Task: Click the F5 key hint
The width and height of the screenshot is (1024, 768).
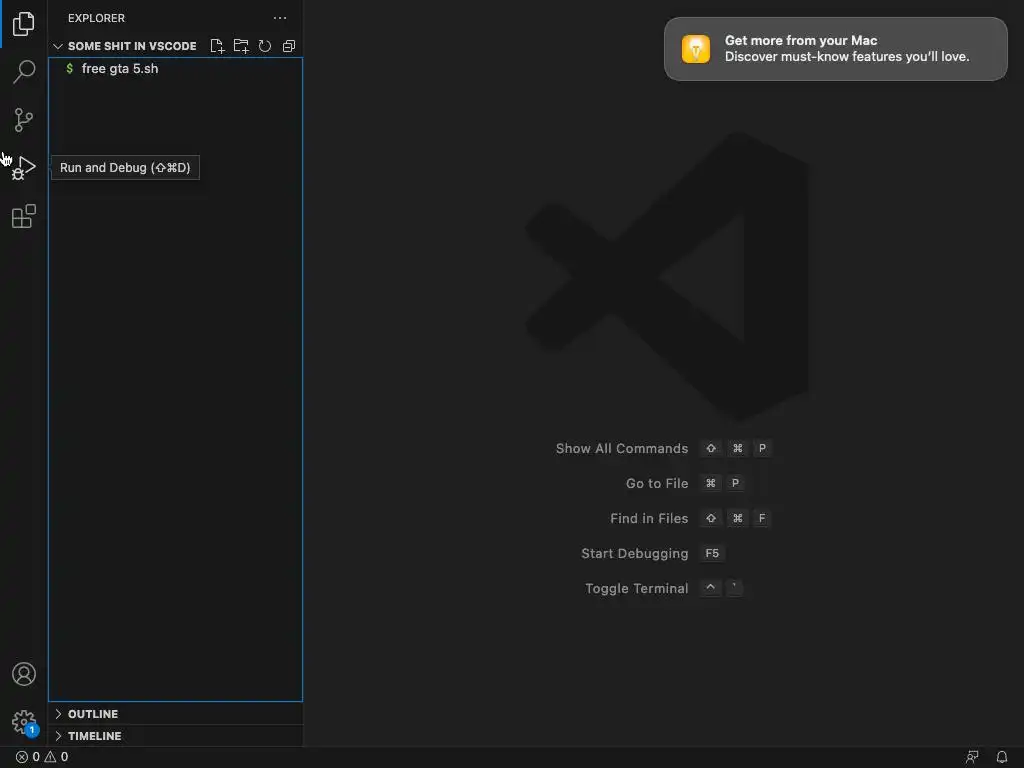Action: point(712,554)
